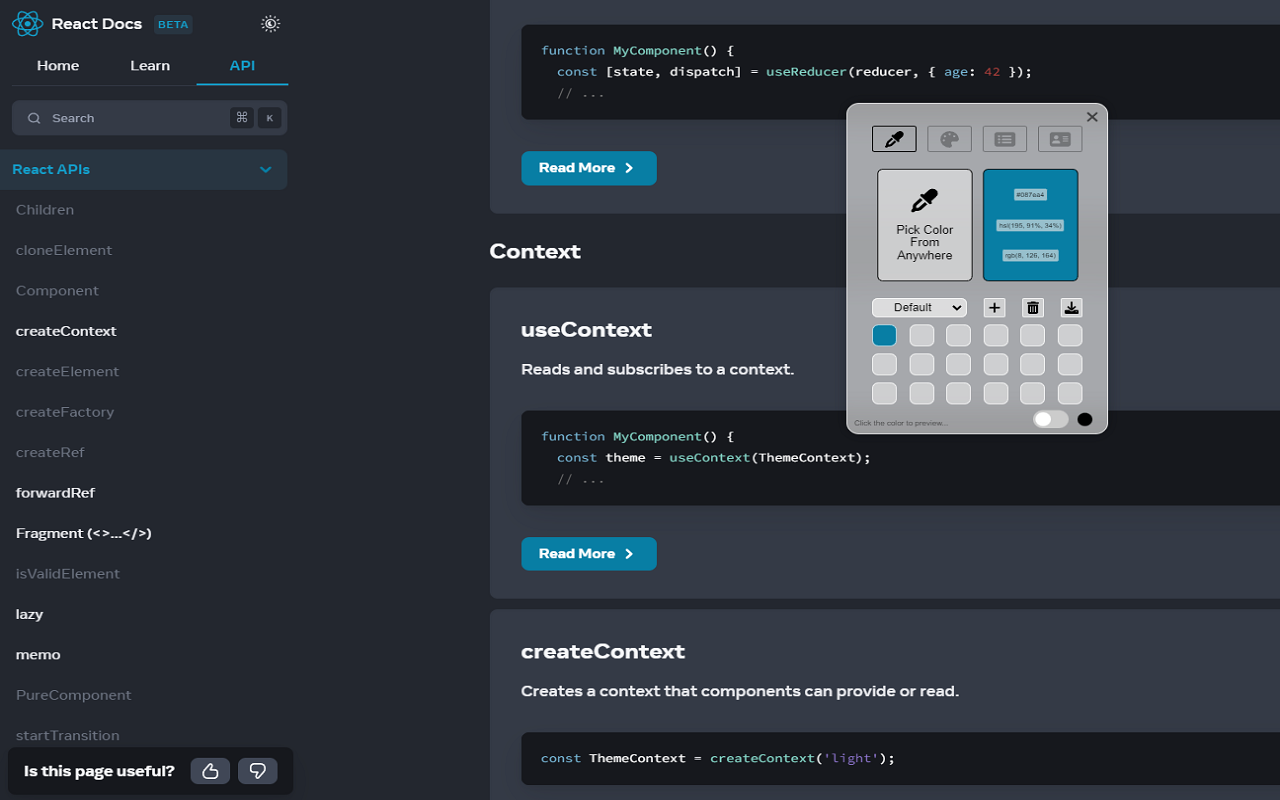Open the ID card tab in color picker
This screenshot has width=1280, height=800.
click(1060, 139)
